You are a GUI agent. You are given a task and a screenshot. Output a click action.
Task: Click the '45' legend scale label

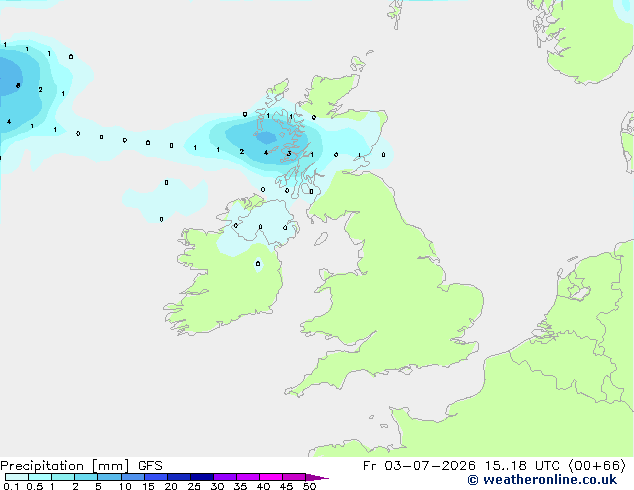pyautogui.click(x=286, y=486)
